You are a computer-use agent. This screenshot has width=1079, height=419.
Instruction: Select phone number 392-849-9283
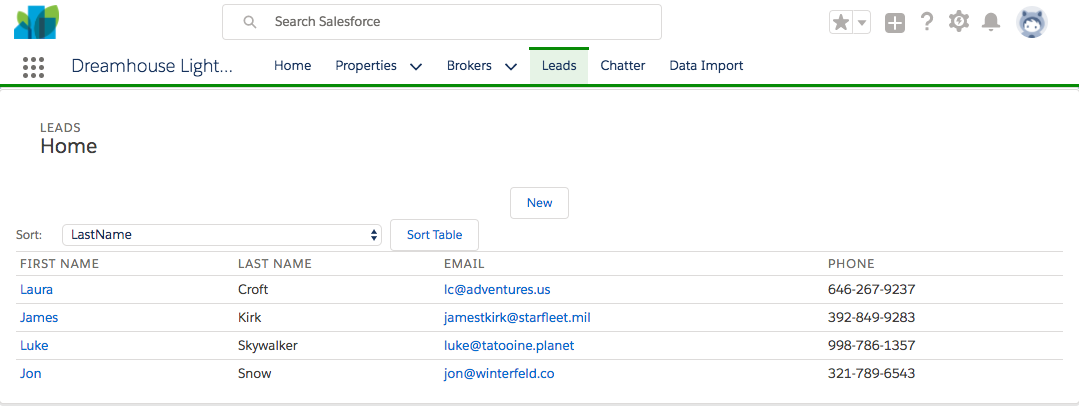(871, 318)
